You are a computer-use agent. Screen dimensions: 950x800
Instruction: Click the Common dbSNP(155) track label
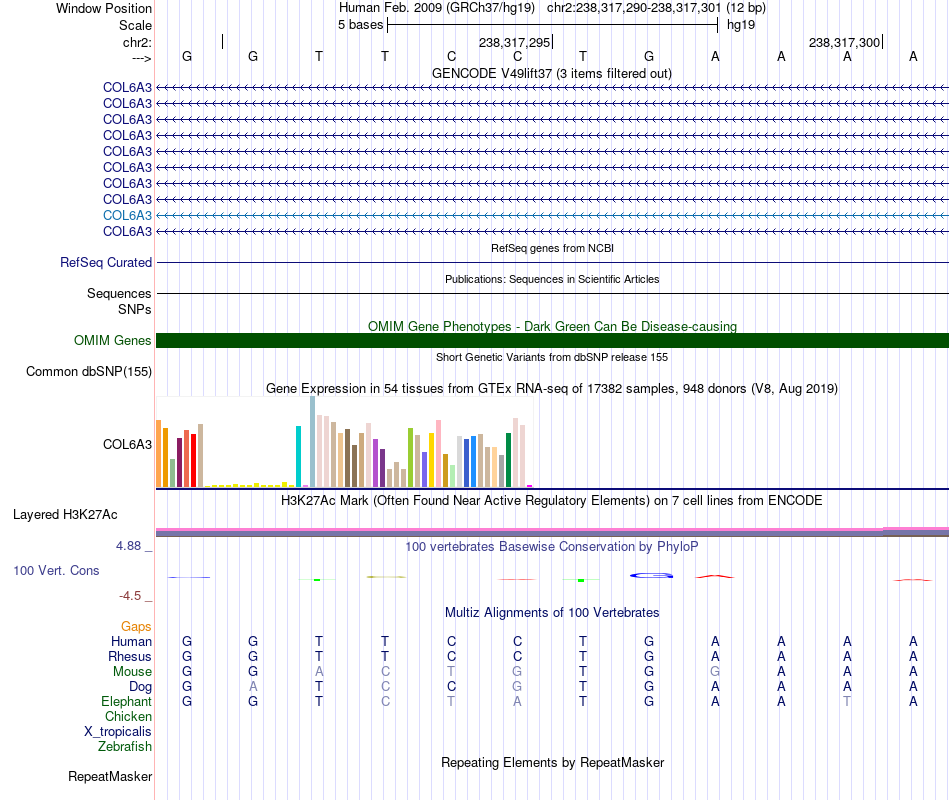point(89,372)
